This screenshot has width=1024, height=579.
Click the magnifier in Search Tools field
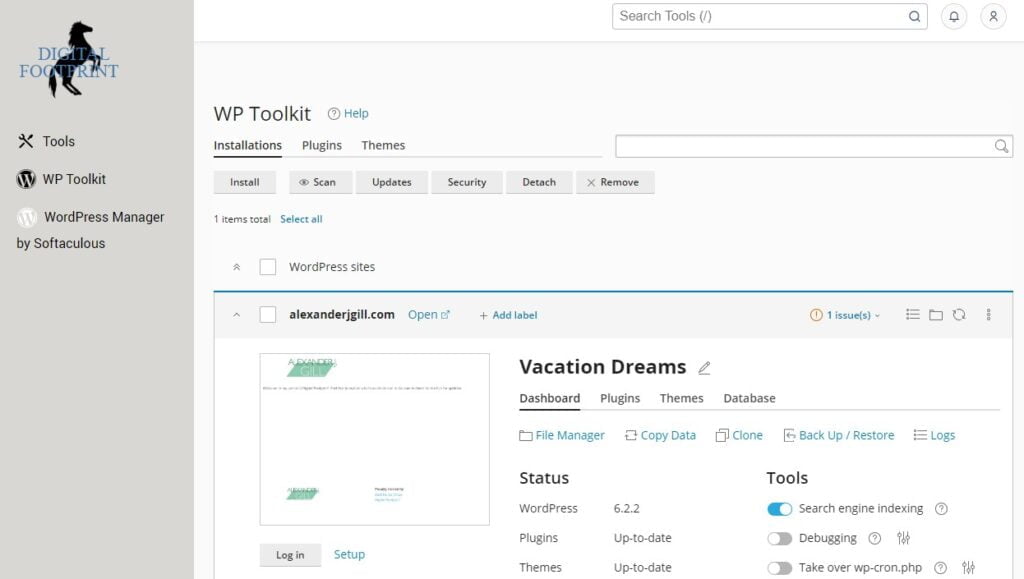pos(914,16)
